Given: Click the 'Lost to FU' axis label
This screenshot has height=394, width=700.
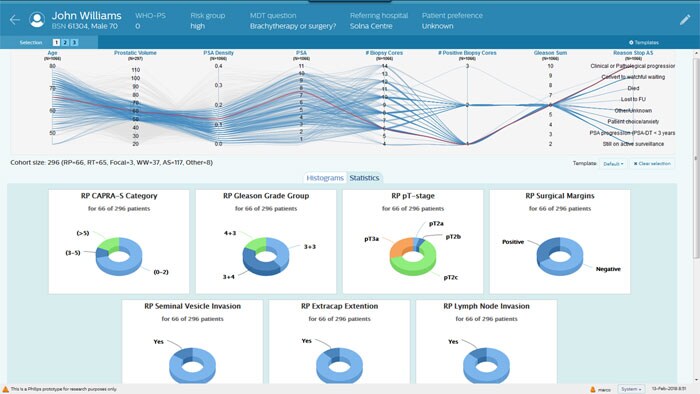Looking at the screenshot, I should tap(633, 99).
